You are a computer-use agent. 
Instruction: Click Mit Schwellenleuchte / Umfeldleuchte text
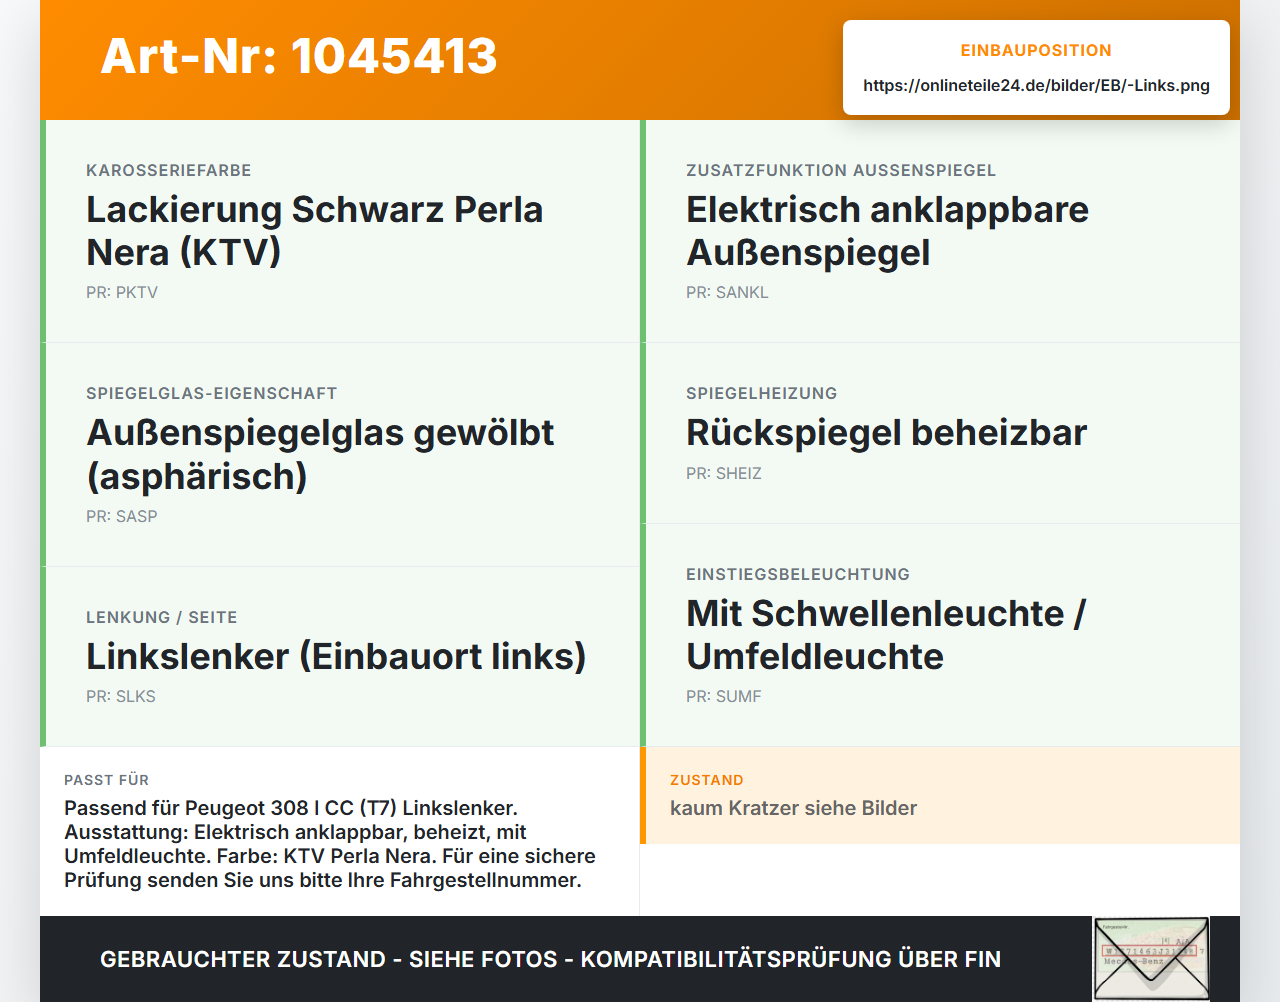[x=886, y=635]
